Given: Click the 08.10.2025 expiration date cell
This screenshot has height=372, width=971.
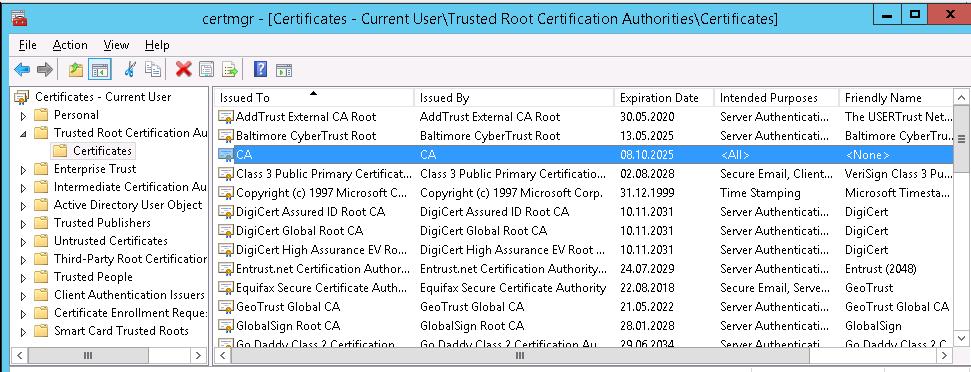Looking at the screenshot, I should [x=647, y=155].
